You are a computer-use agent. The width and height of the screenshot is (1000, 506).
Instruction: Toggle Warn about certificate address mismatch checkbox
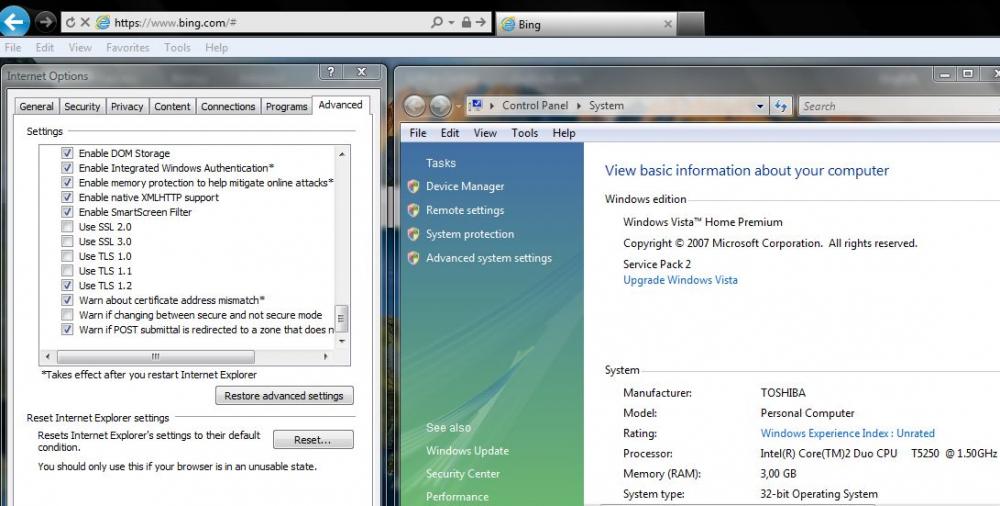pos(67,300)
